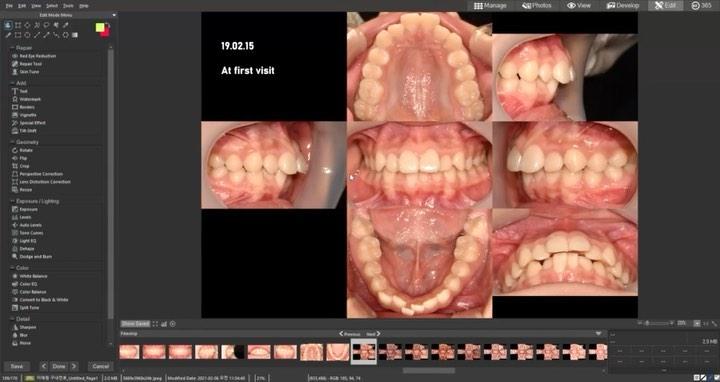Image resolution: width=720 pixels, height=382 pixels.
Task: Select the Text tool under Add
Action: [20, 91]
